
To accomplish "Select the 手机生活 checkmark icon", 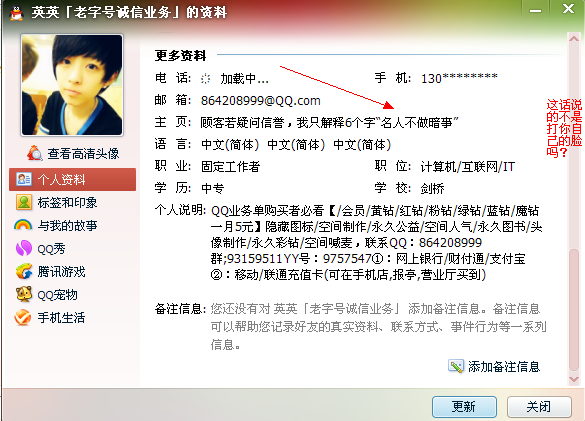I will (x=23, y=318).
